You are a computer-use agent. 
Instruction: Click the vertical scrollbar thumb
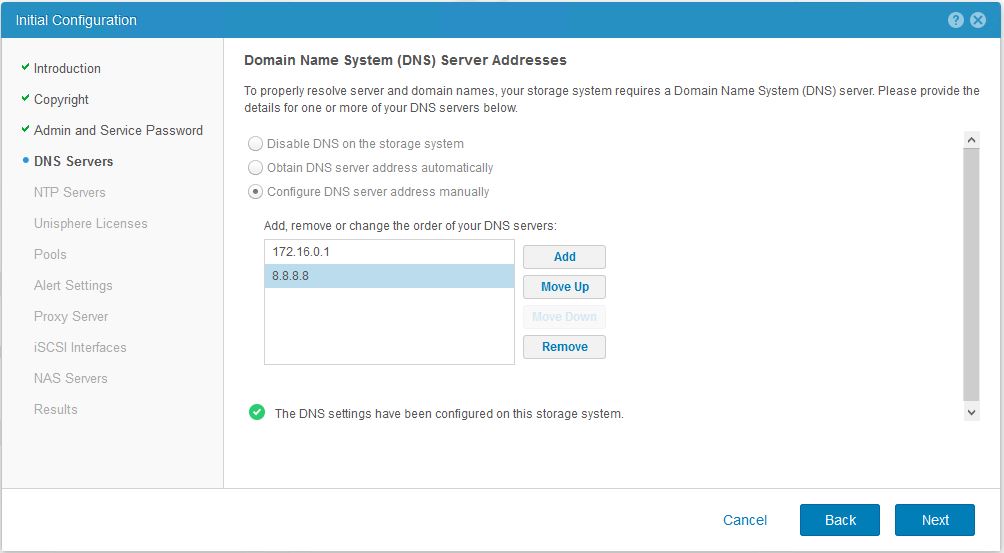pyautogui.click(x=971, y=275)
